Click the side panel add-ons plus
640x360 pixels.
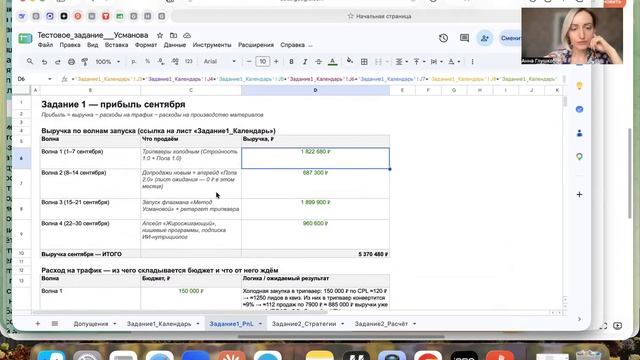pyautogui.click(x=579, y=195)
